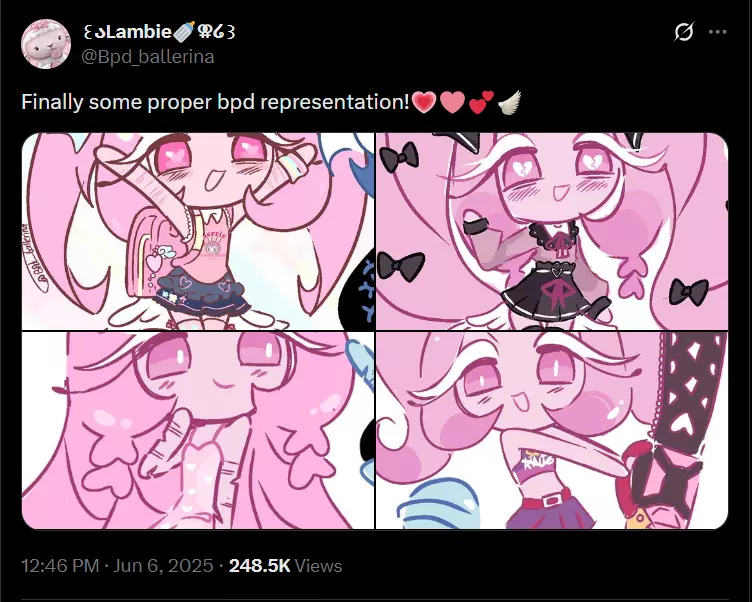Open the Lambie display name link
The width and height of the screenshot is (752, 602).
click(x=159, y=32)
